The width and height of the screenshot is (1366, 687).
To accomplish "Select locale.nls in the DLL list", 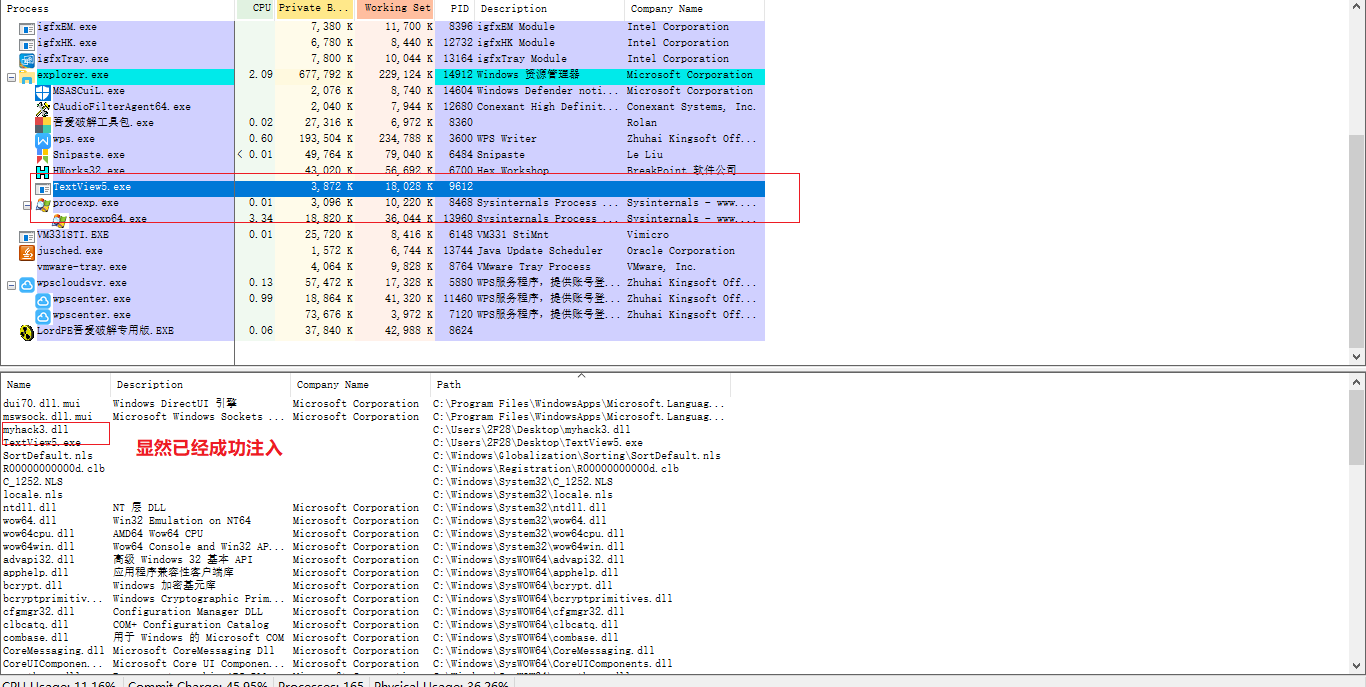I will tap(33, 494).
